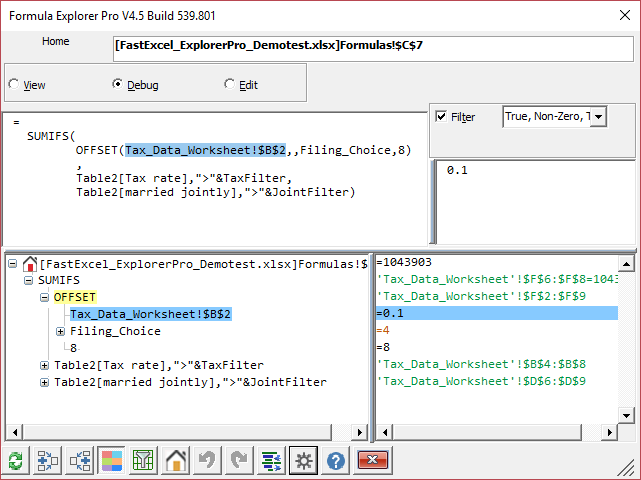Select Tax_Data_Worksheet!$B$2 in the tree
The width and height of the screenshot is (641, 480).
point(151,314)
